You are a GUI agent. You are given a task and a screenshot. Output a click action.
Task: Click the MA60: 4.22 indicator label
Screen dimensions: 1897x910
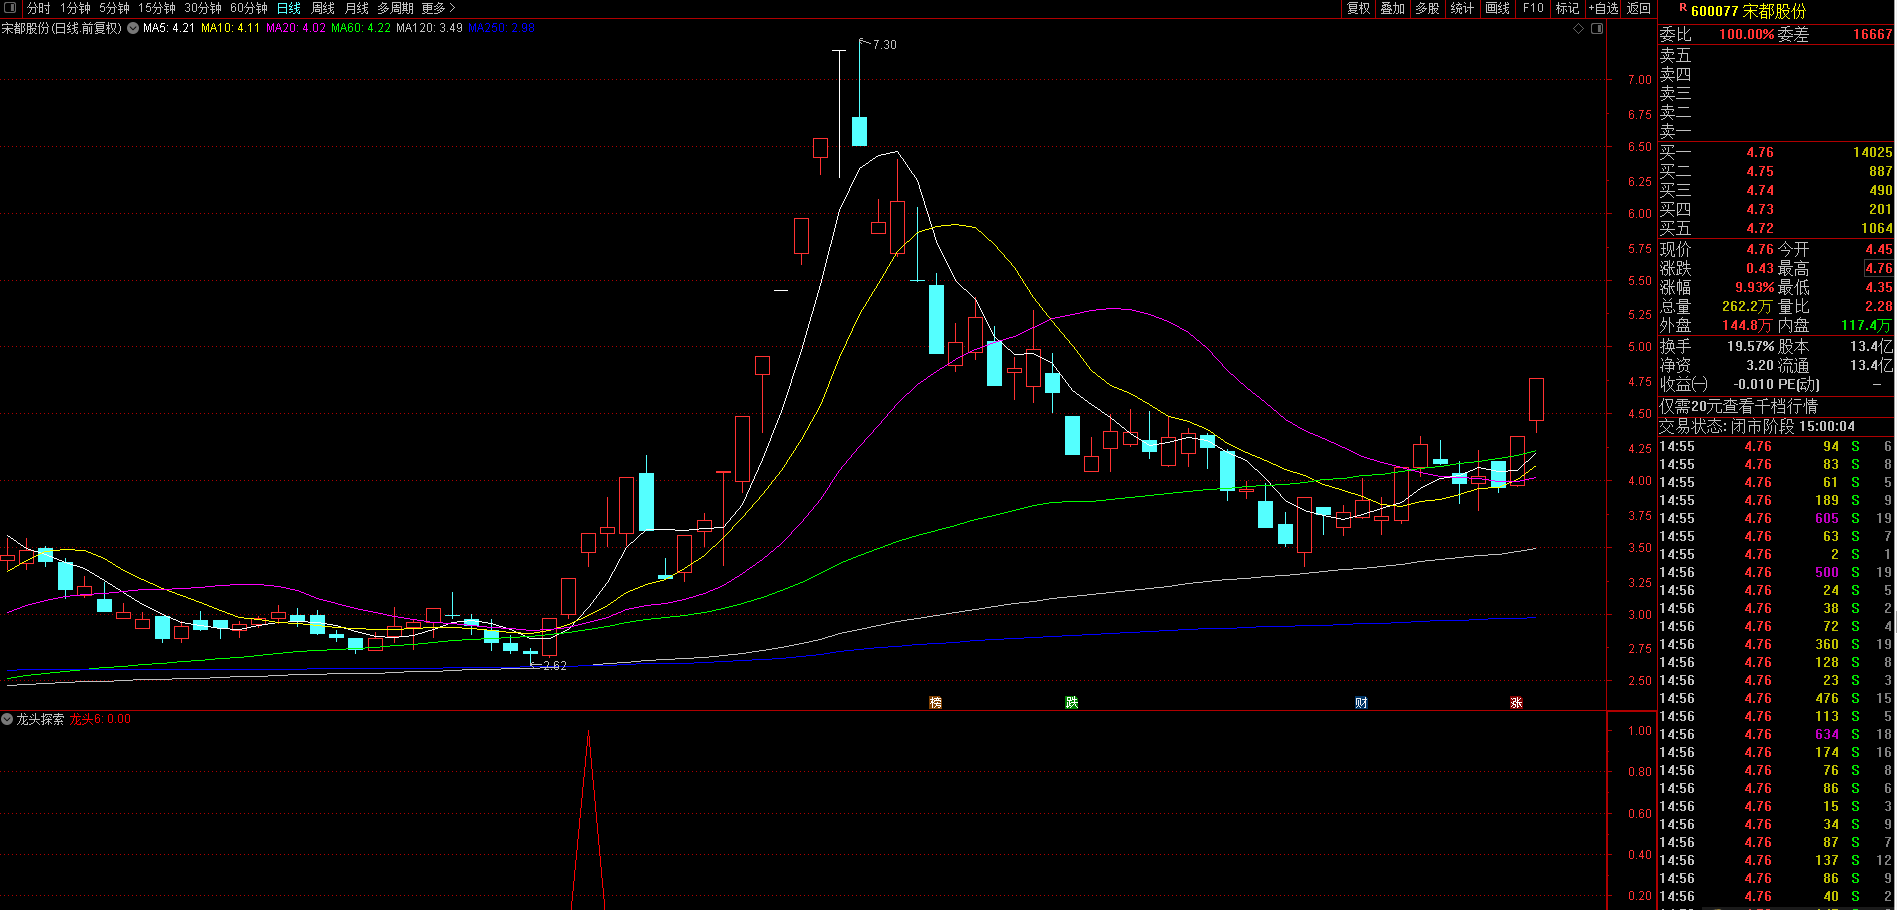[361, 28]
